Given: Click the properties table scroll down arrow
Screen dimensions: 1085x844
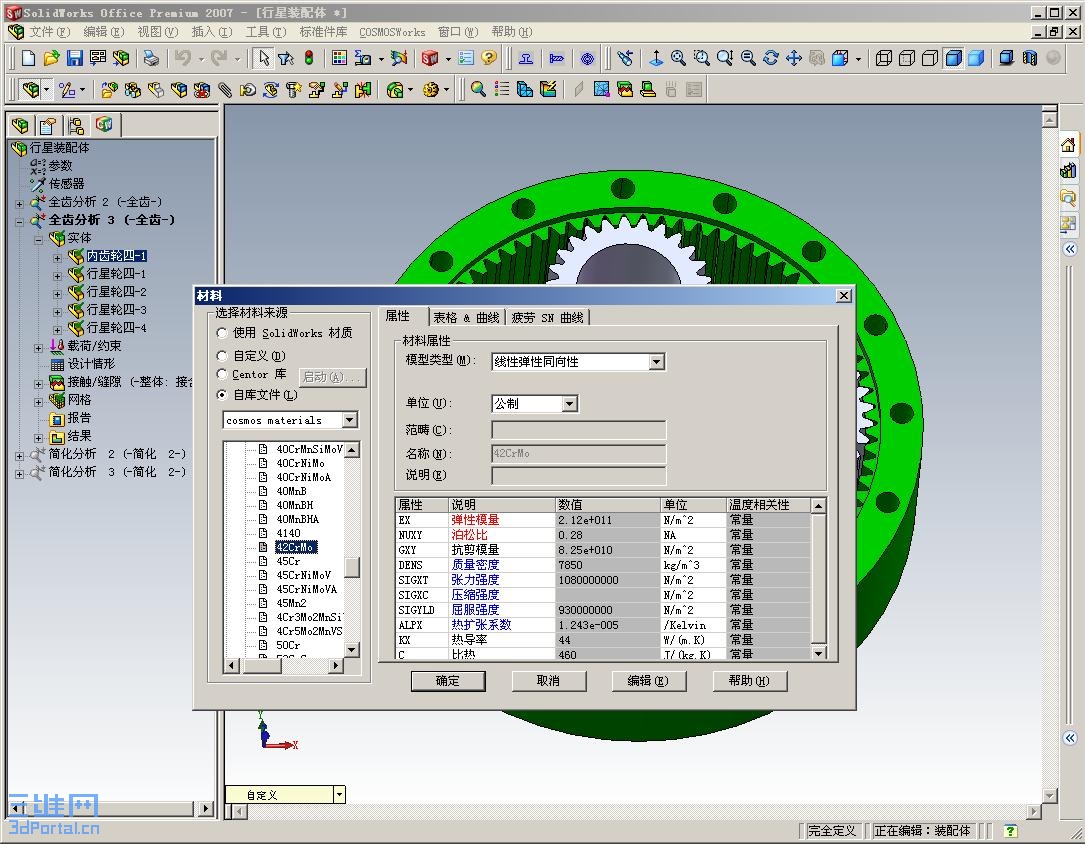Looking at the screenshot, I should [x=819, y=654].
